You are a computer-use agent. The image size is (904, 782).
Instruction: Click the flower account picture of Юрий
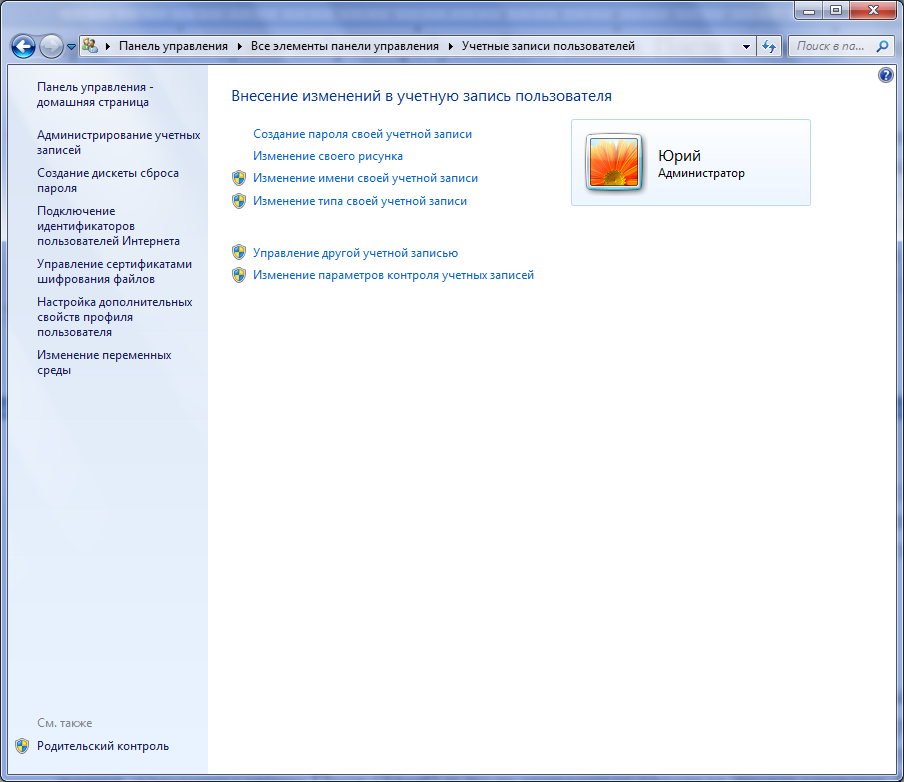coord(613,162)
